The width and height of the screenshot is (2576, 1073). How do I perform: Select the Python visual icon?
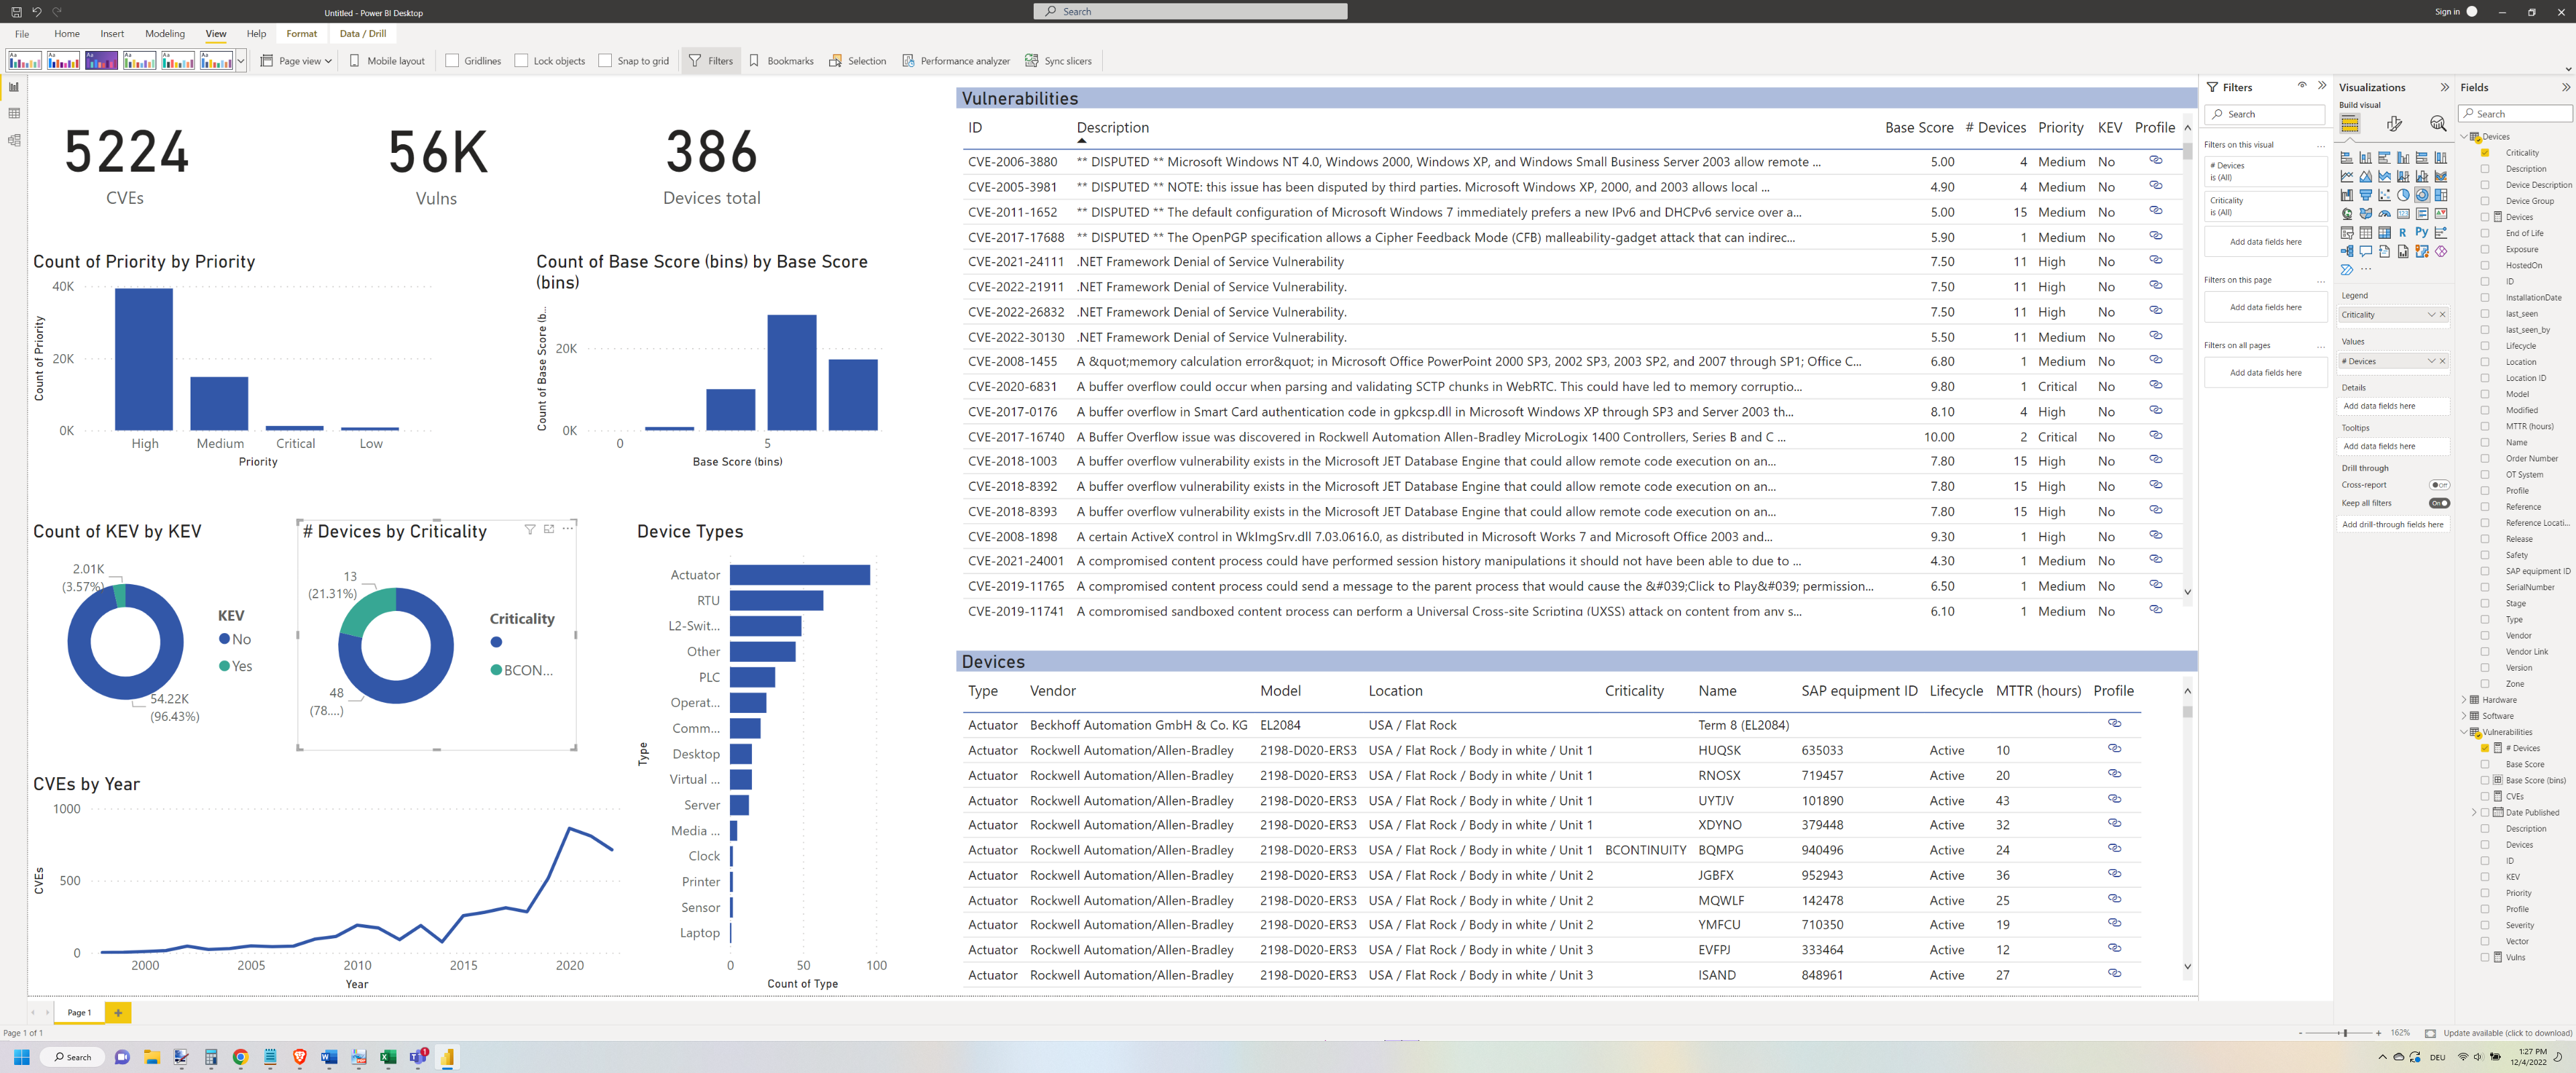pos(2422,232)
